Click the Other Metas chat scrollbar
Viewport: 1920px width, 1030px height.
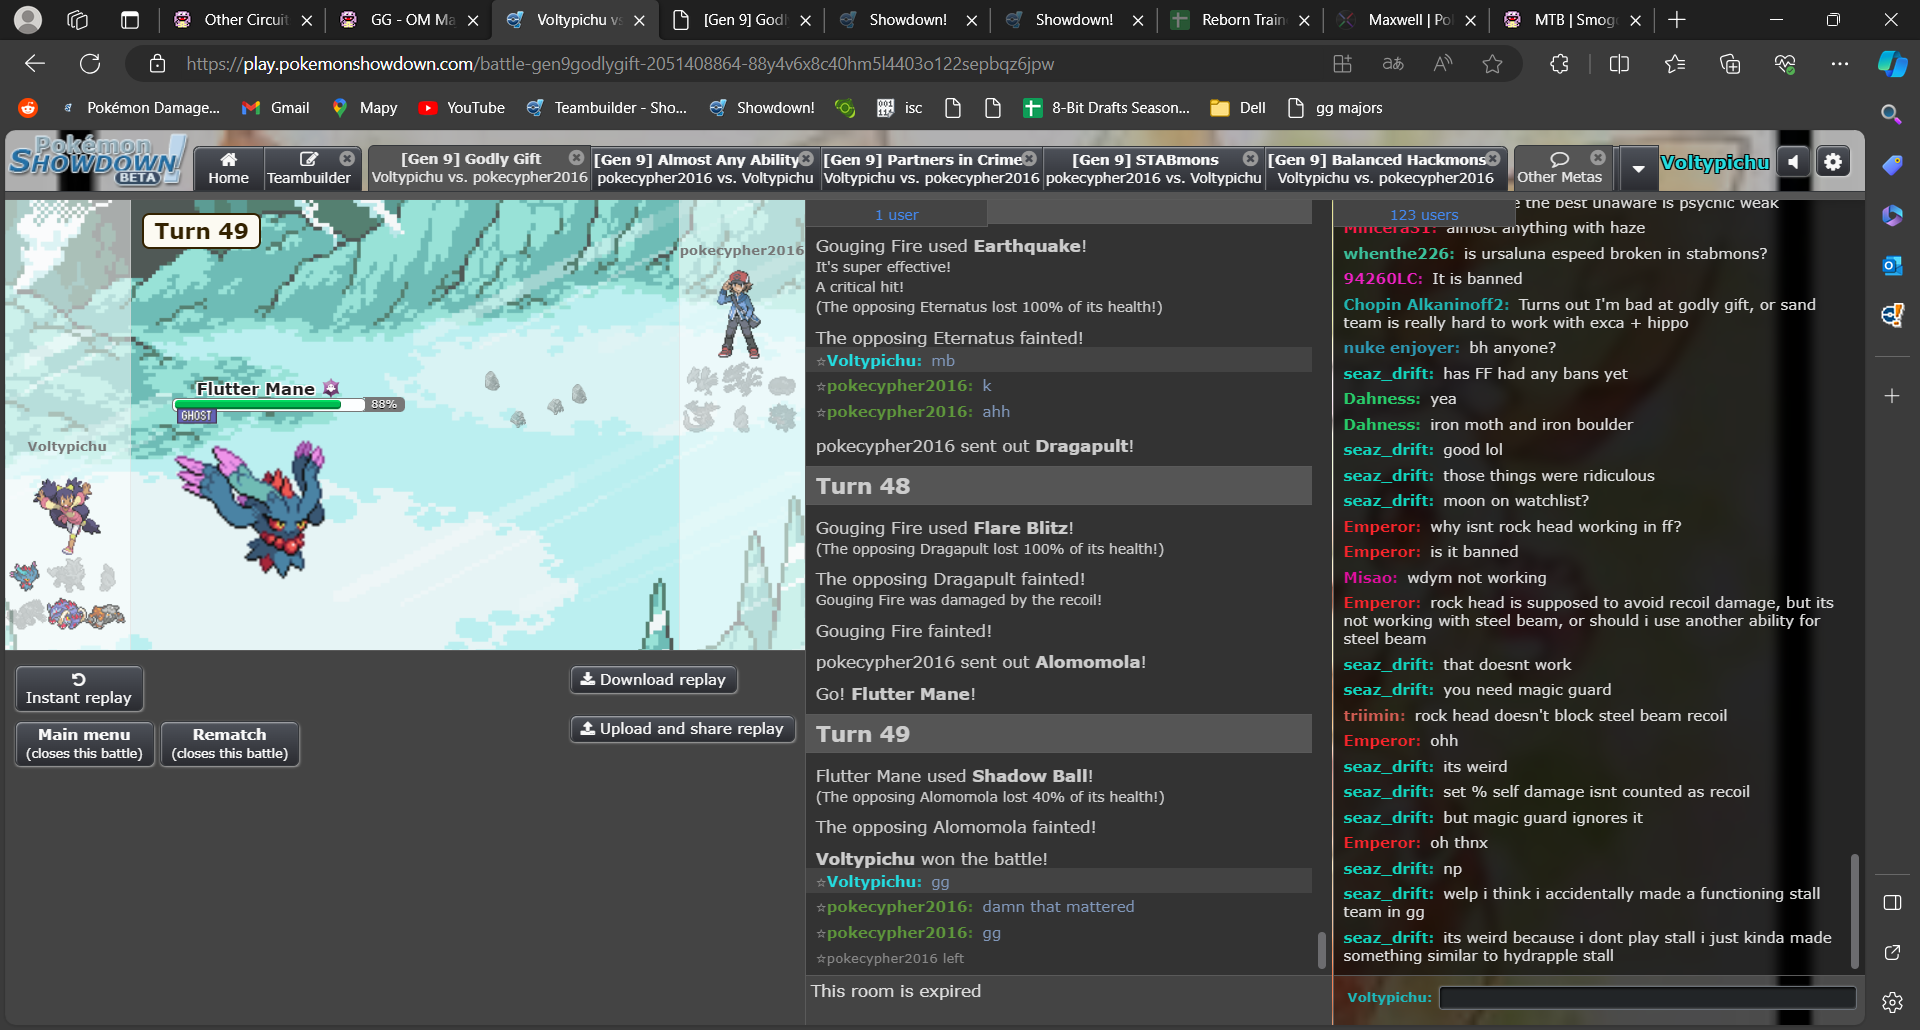coord(1854,910)
